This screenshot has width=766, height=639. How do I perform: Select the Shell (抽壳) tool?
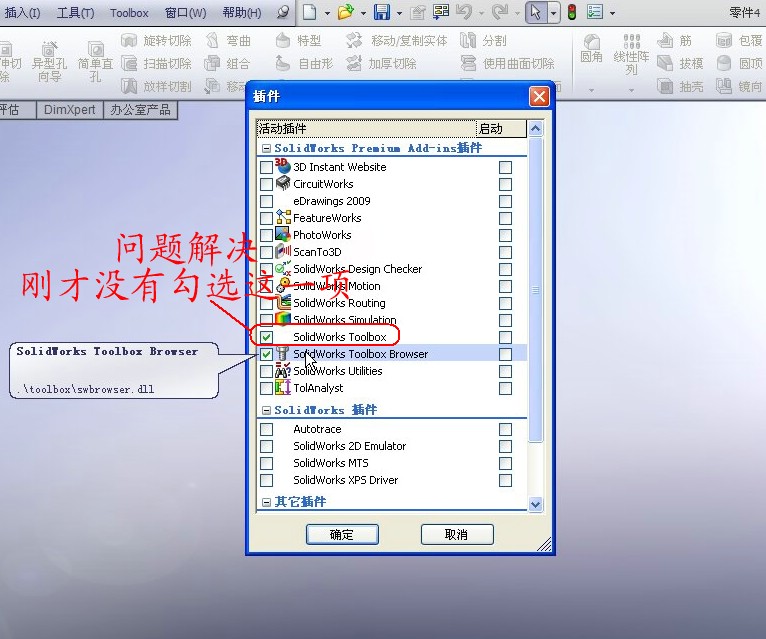click(x=680, y=86)
